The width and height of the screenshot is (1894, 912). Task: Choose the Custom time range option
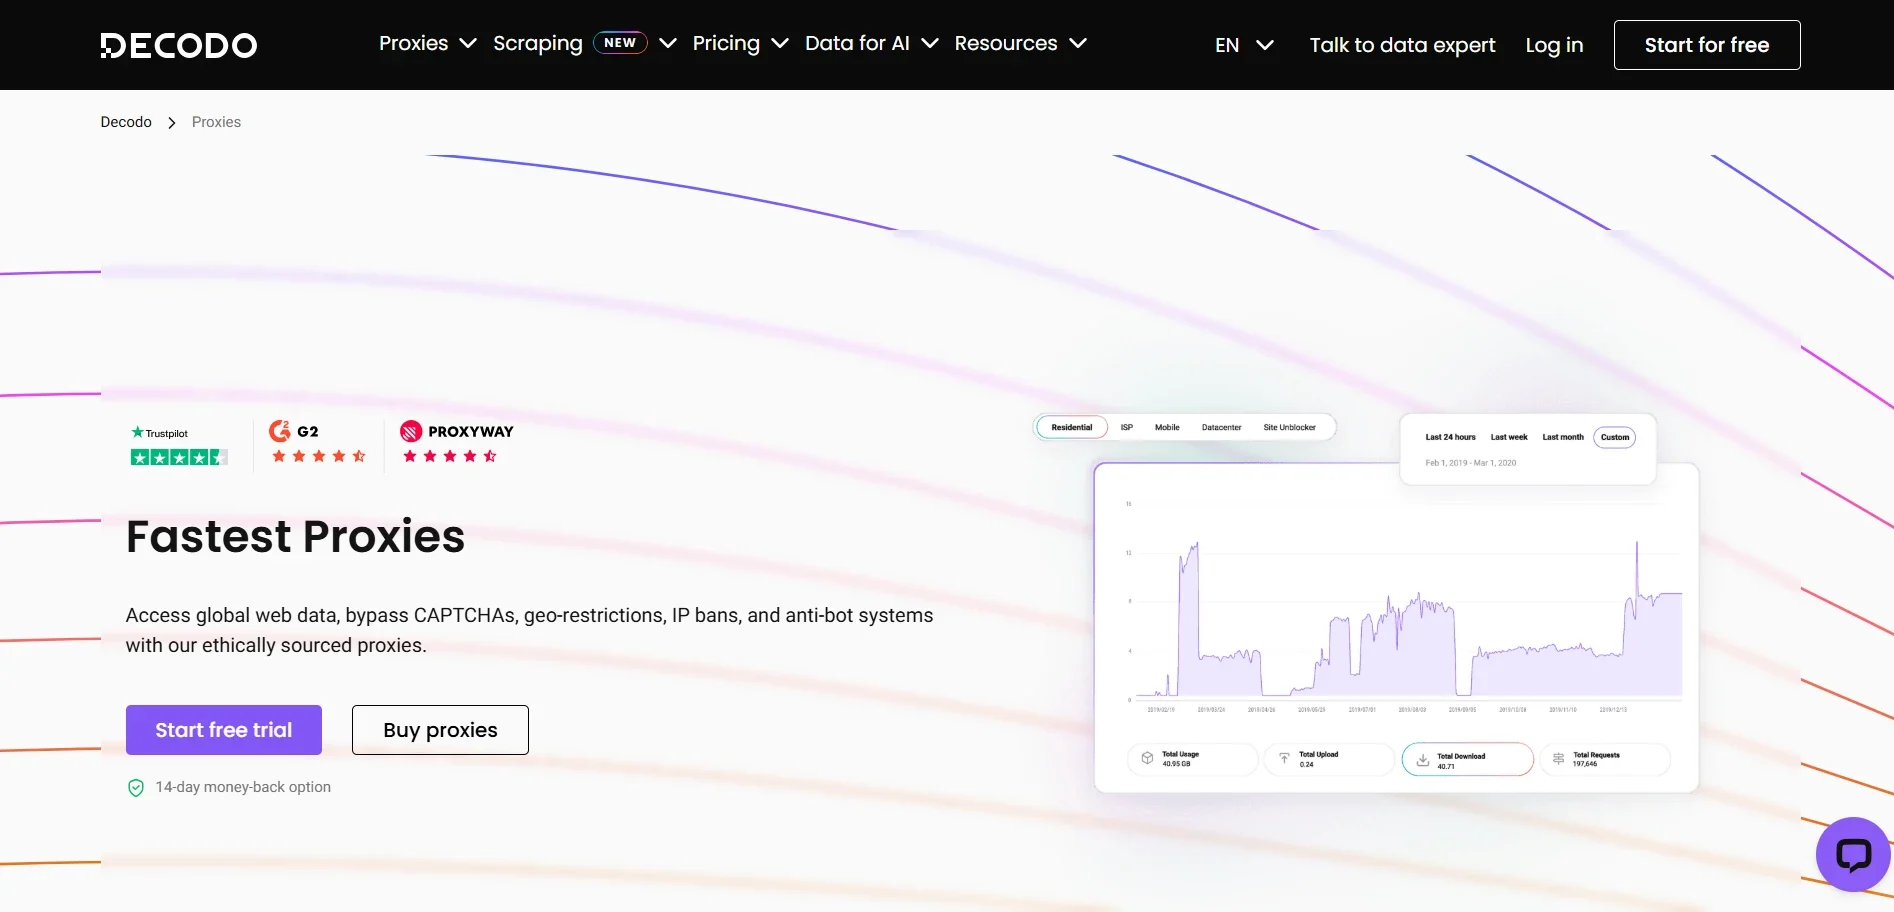point(1615,438)
